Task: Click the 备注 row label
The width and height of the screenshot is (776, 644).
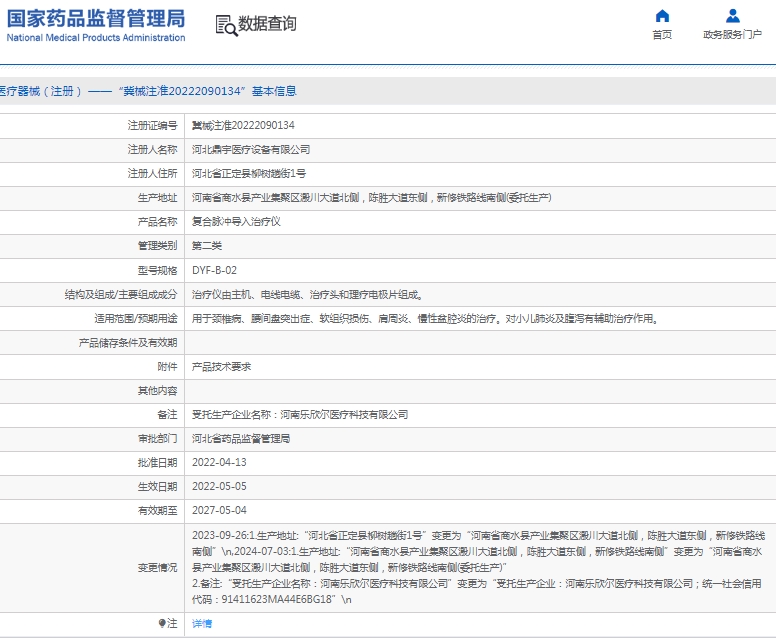Action: tap(167, 415)
